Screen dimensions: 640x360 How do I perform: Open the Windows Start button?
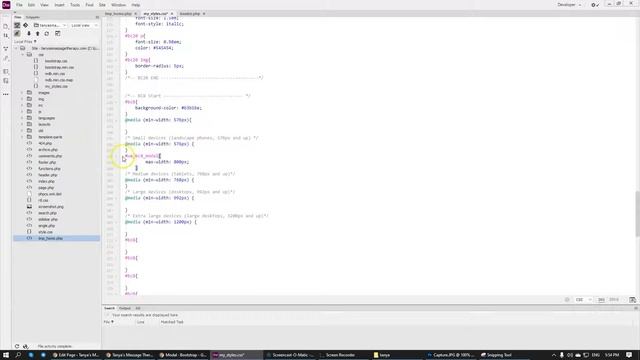6,355
